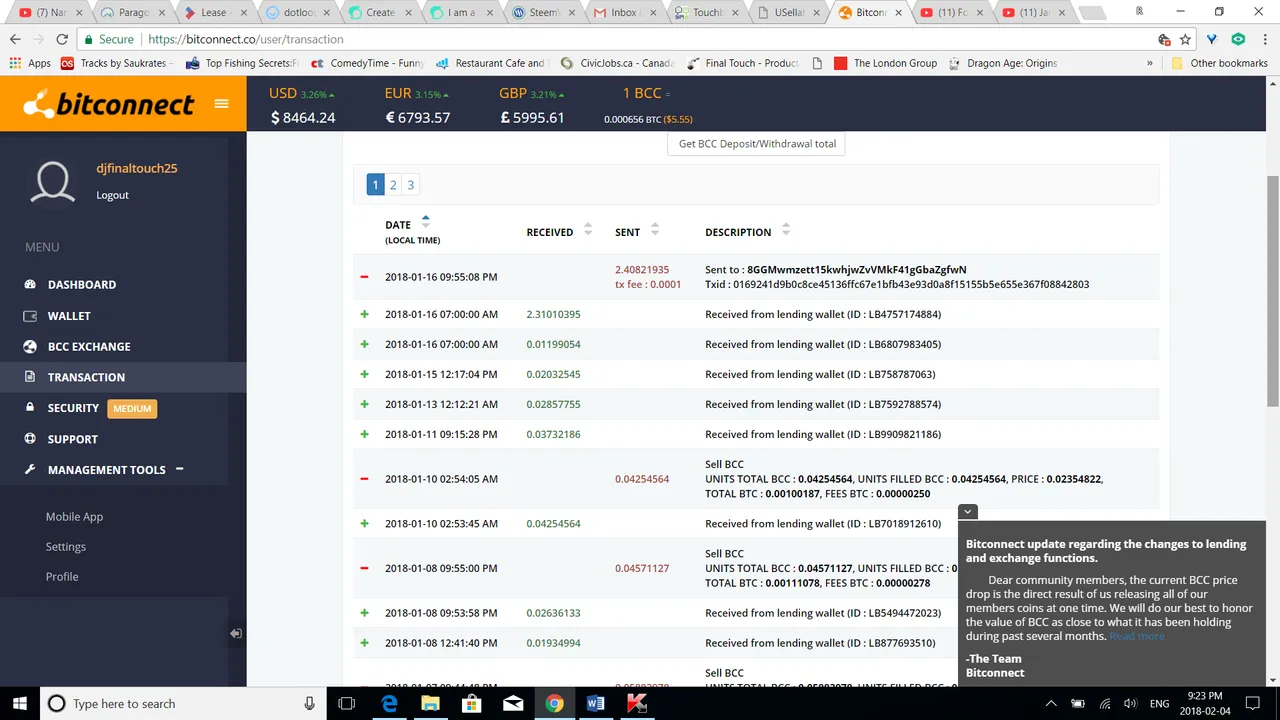Expand bookmarks overflow chevron
This screenshot has height=720, width=1280.
[x=1149, y=63]
